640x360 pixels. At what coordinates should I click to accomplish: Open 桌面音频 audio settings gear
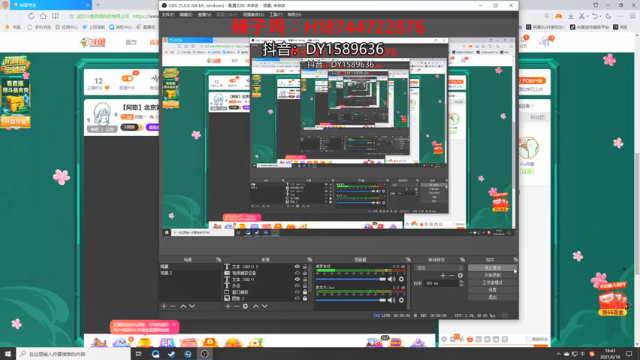(401, 279)
